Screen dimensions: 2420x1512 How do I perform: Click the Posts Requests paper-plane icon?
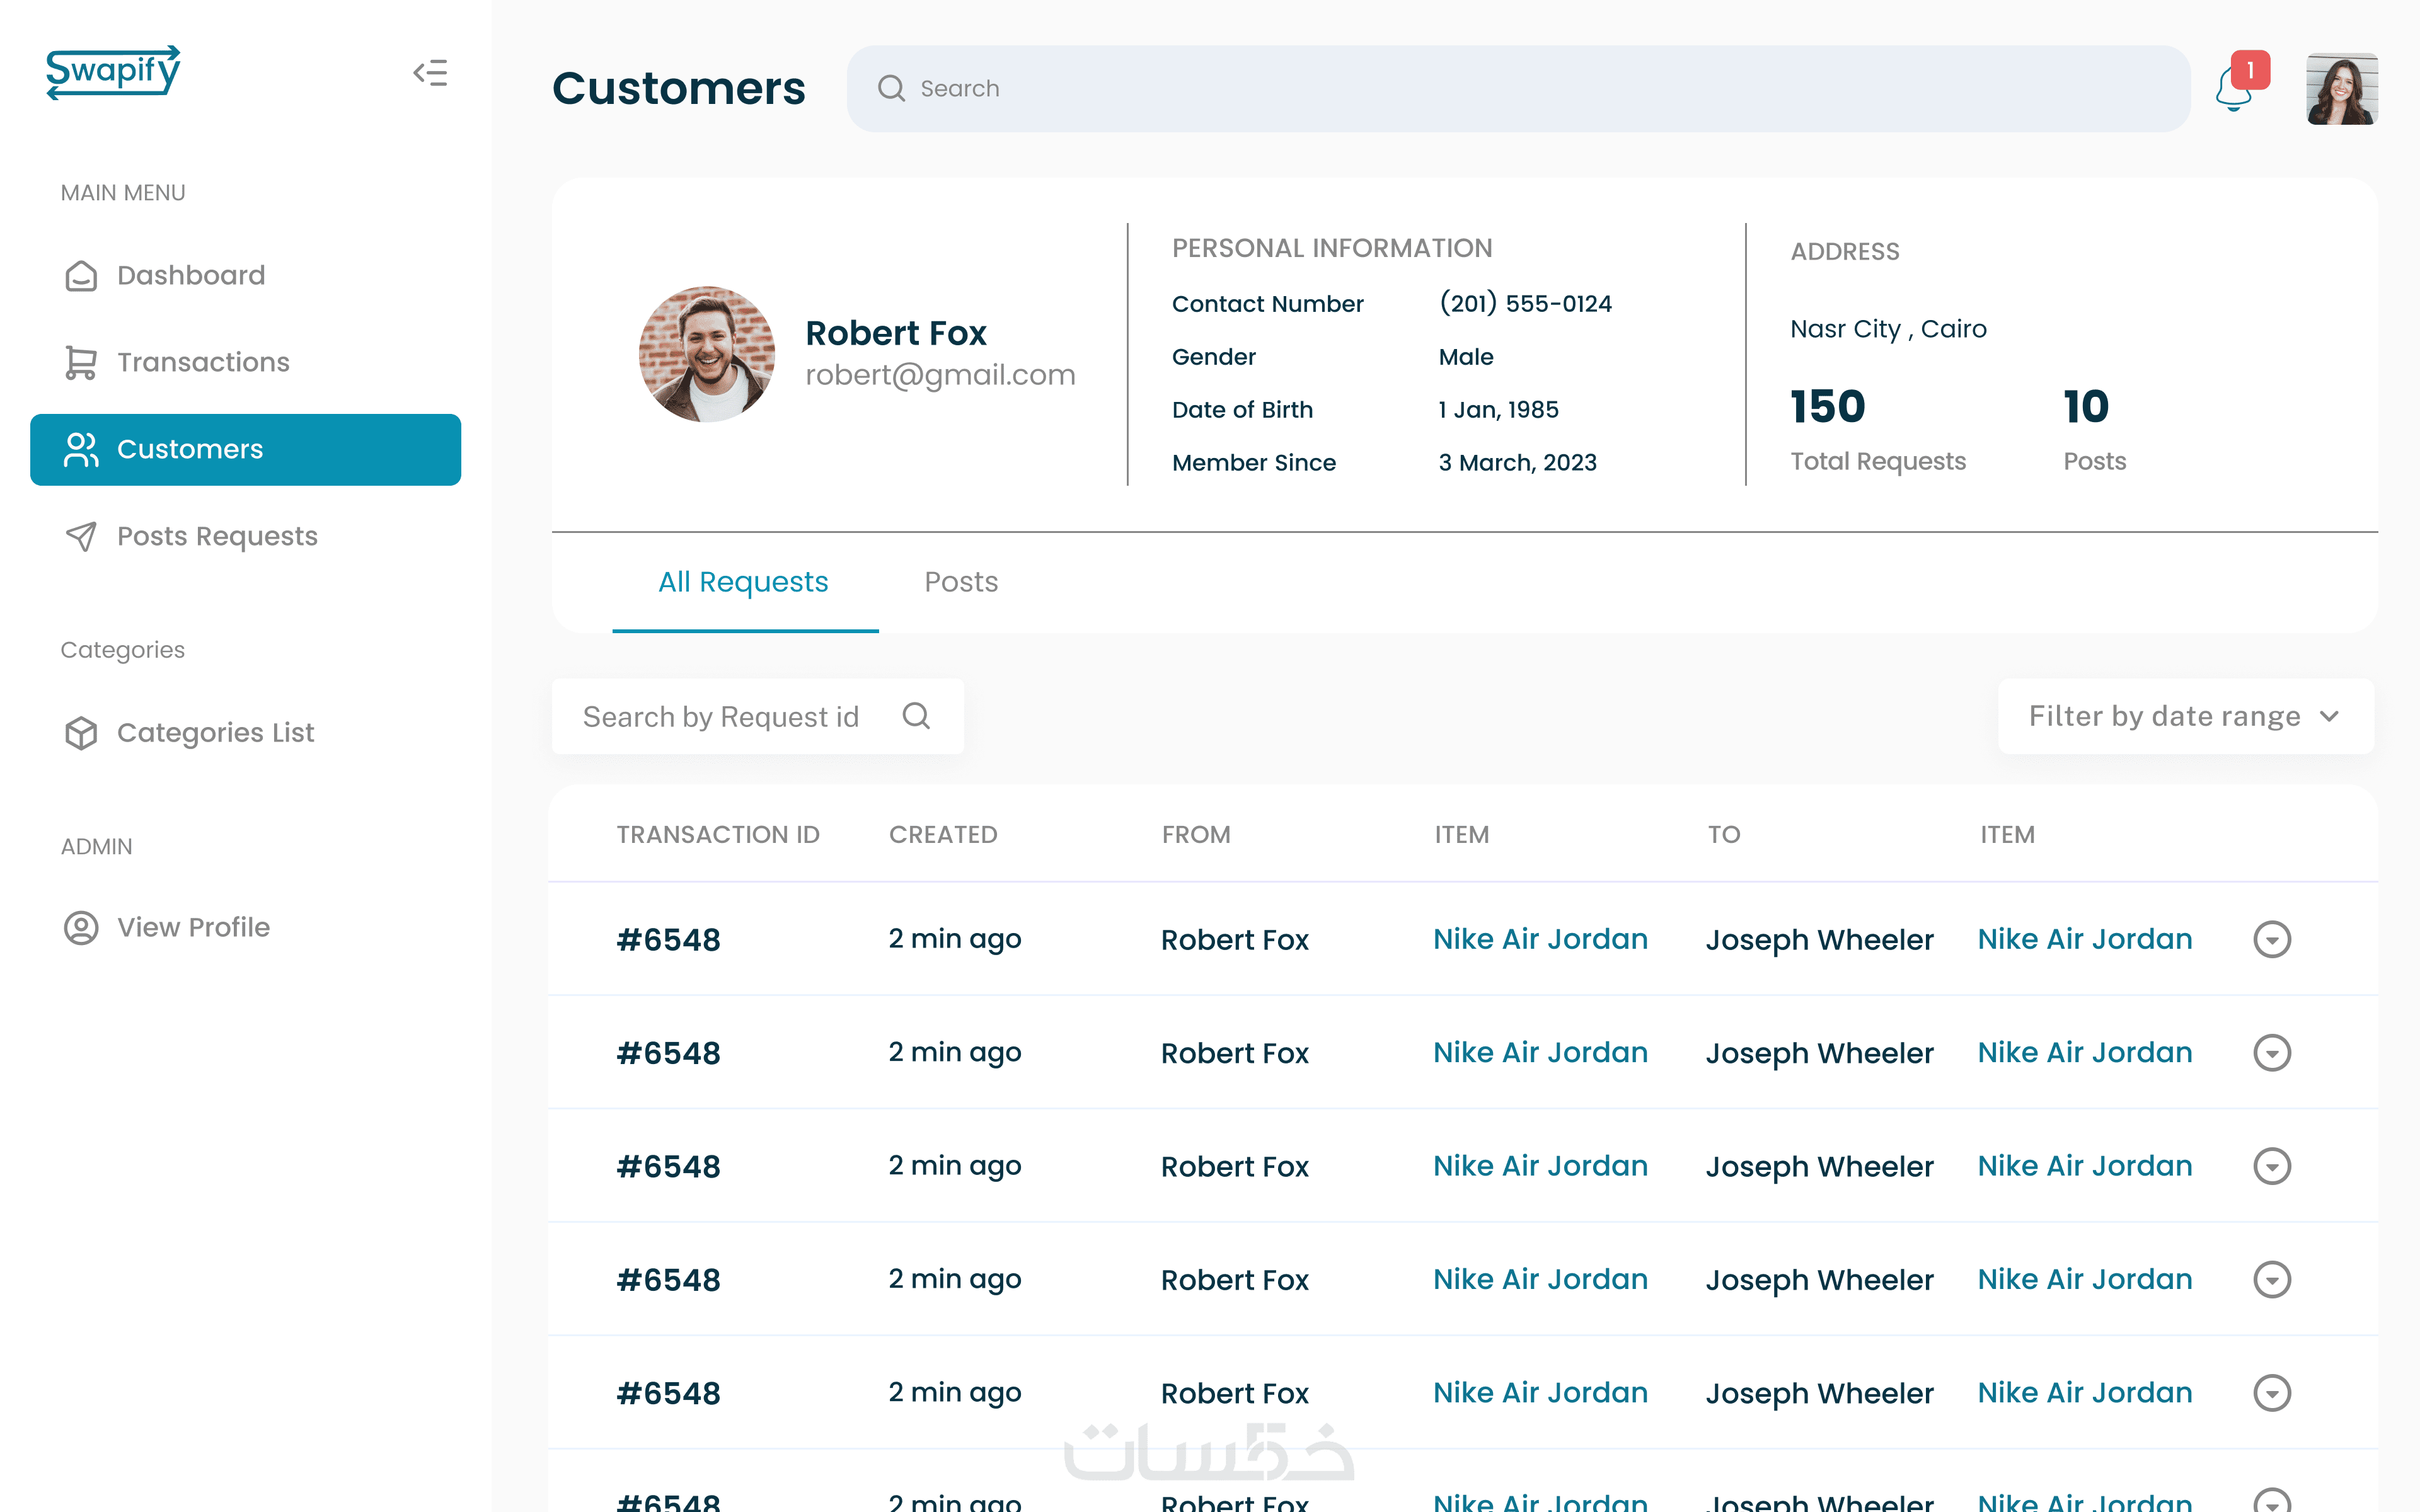click(81, 536)
